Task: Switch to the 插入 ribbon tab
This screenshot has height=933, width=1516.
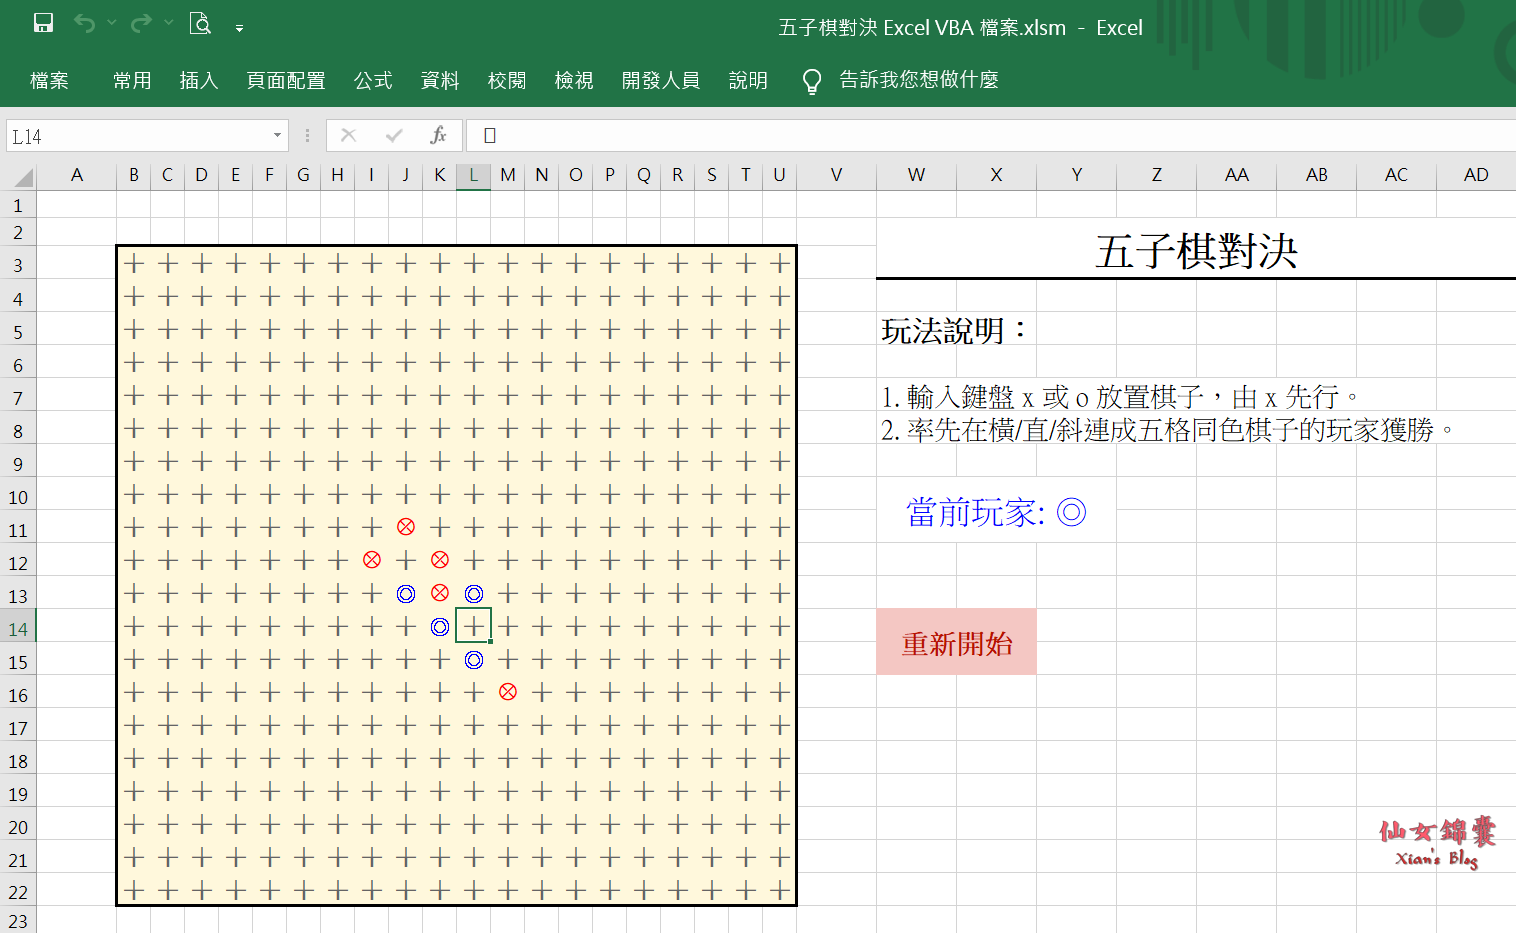Action: click(x=198, y=80)
